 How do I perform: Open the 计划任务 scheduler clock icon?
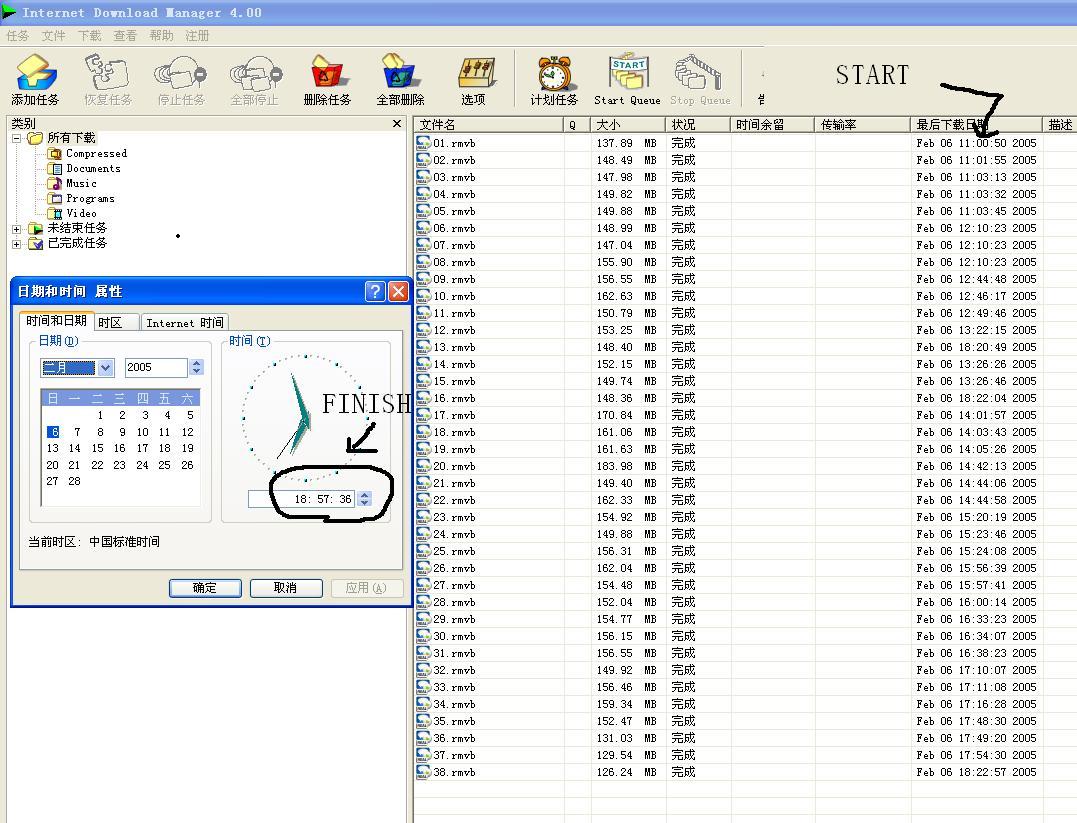point(554,80)
